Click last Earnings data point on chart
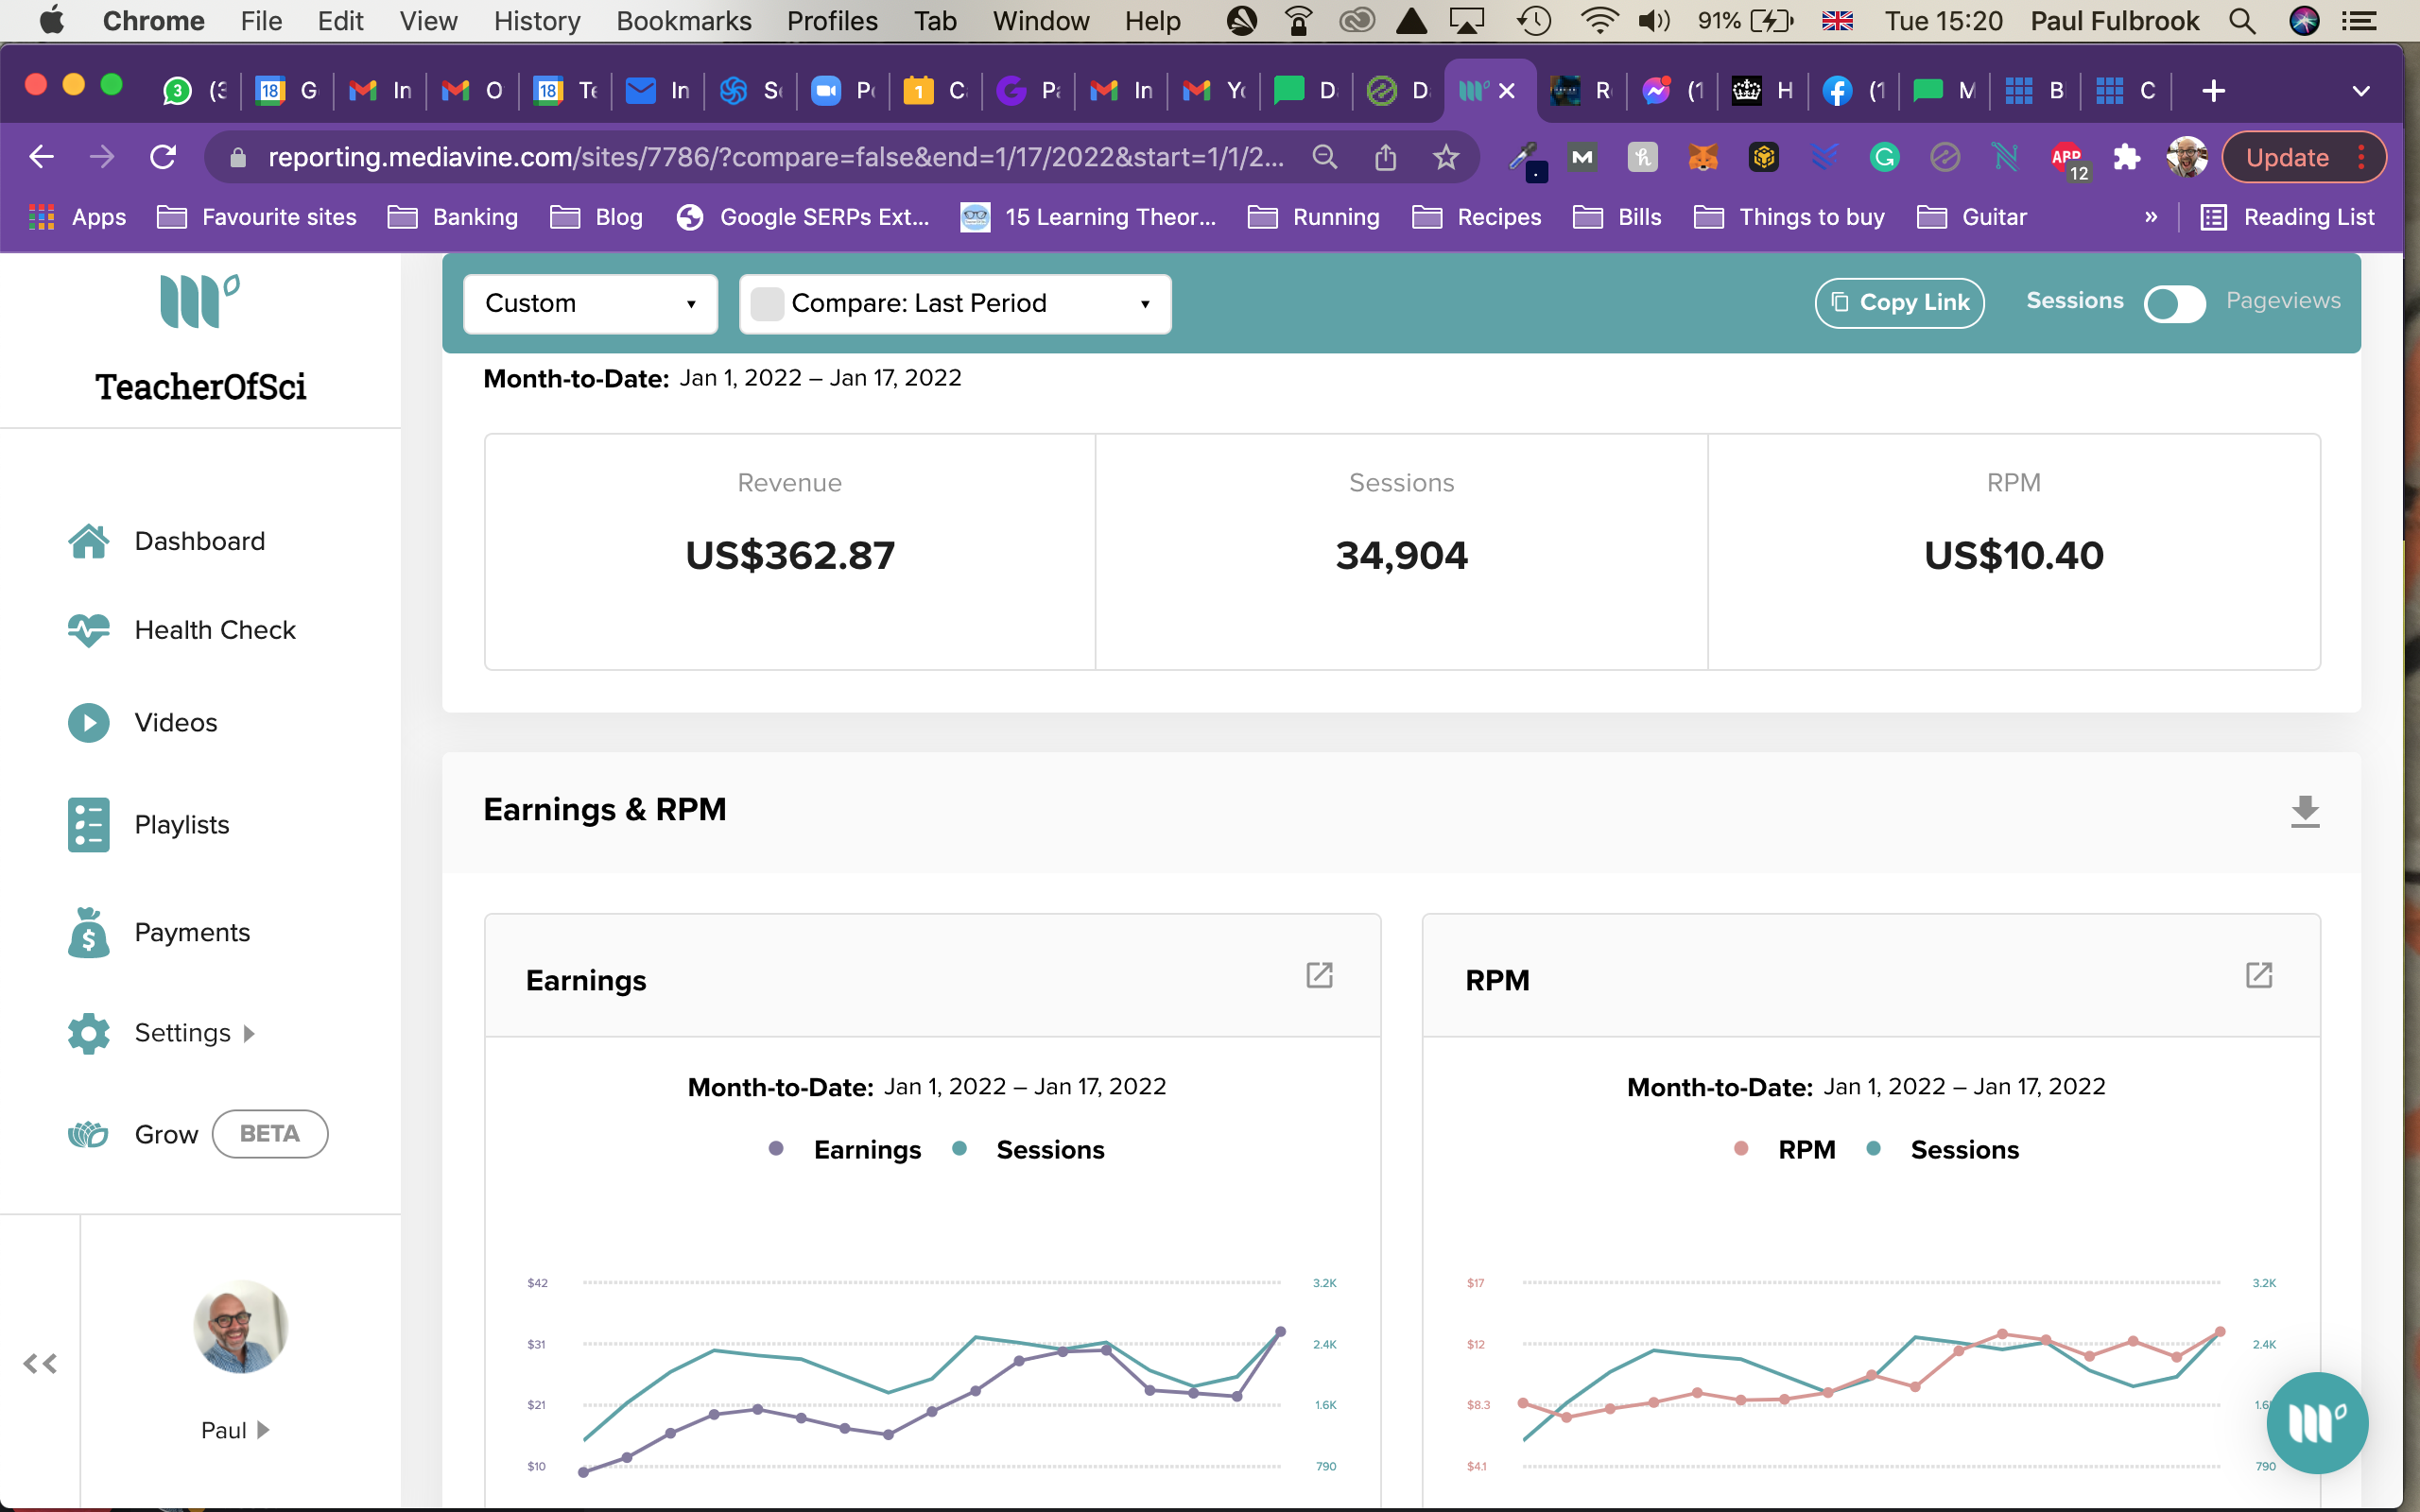Image resolution: width=2420 pixels, height=1512 pixels. click(x=1280, y=1332)
